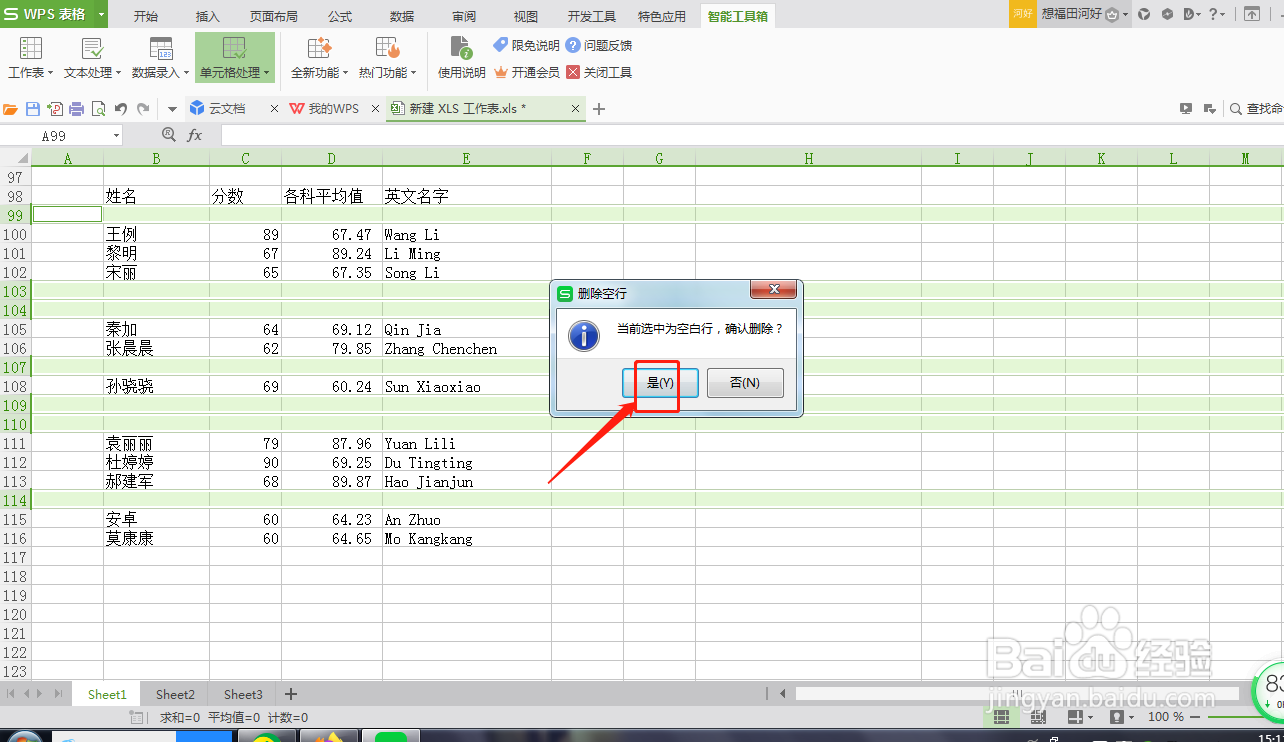The image size is (1284, 742).
Task: Switch to the 数据 ribbon tab
Action: [x=402, y=16]
